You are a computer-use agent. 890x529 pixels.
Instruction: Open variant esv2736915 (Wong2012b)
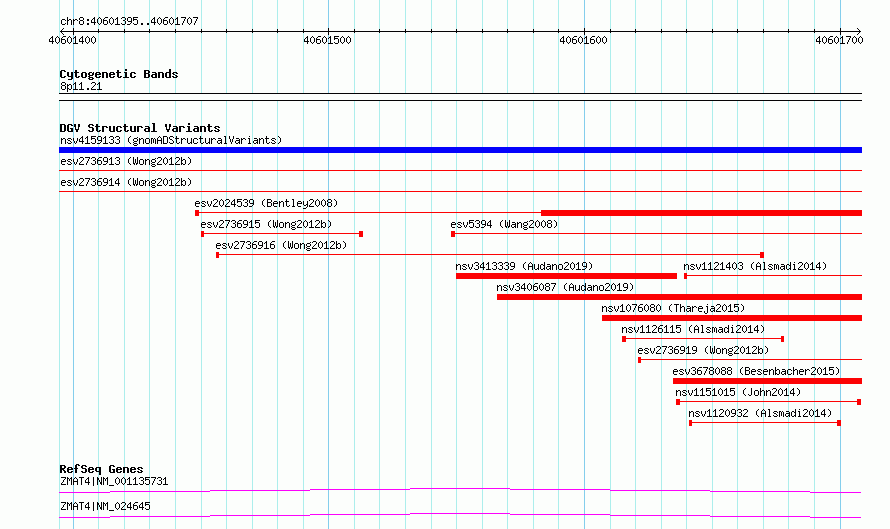pos(266,224)
